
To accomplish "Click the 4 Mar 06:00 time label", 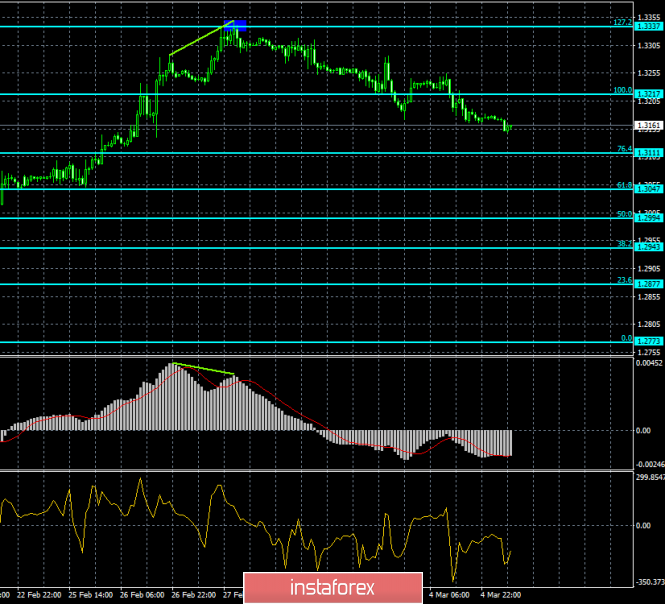I will click(449, 595).
